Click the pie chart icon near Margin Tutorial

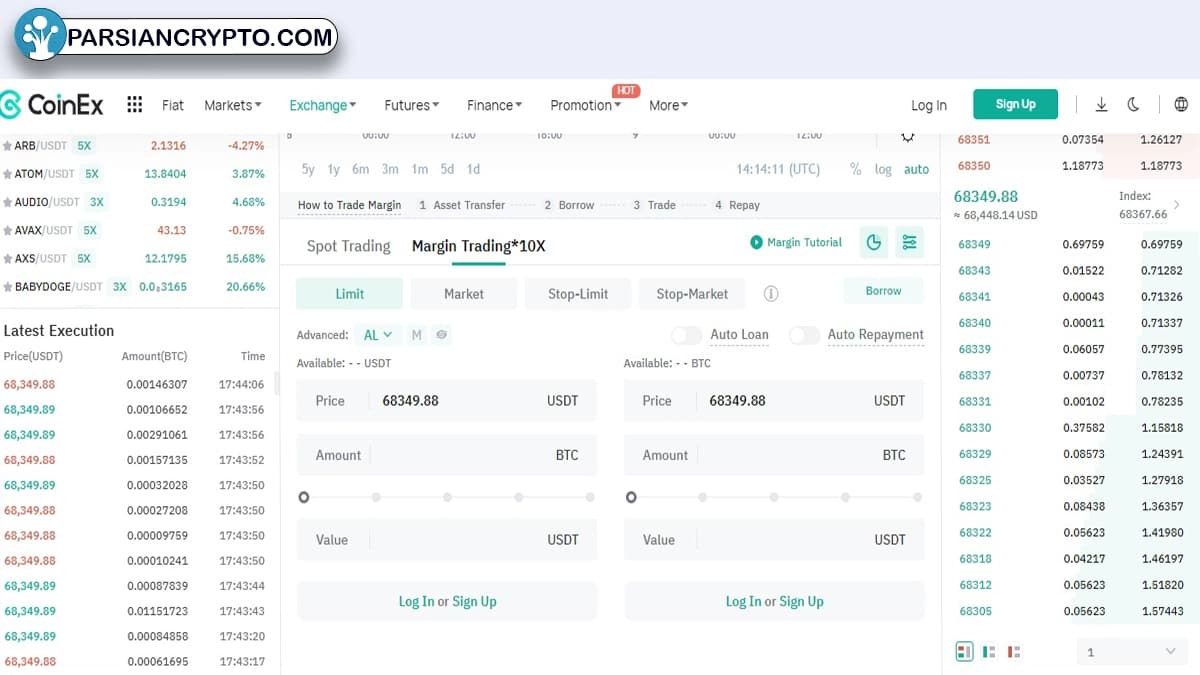point(874,242)
